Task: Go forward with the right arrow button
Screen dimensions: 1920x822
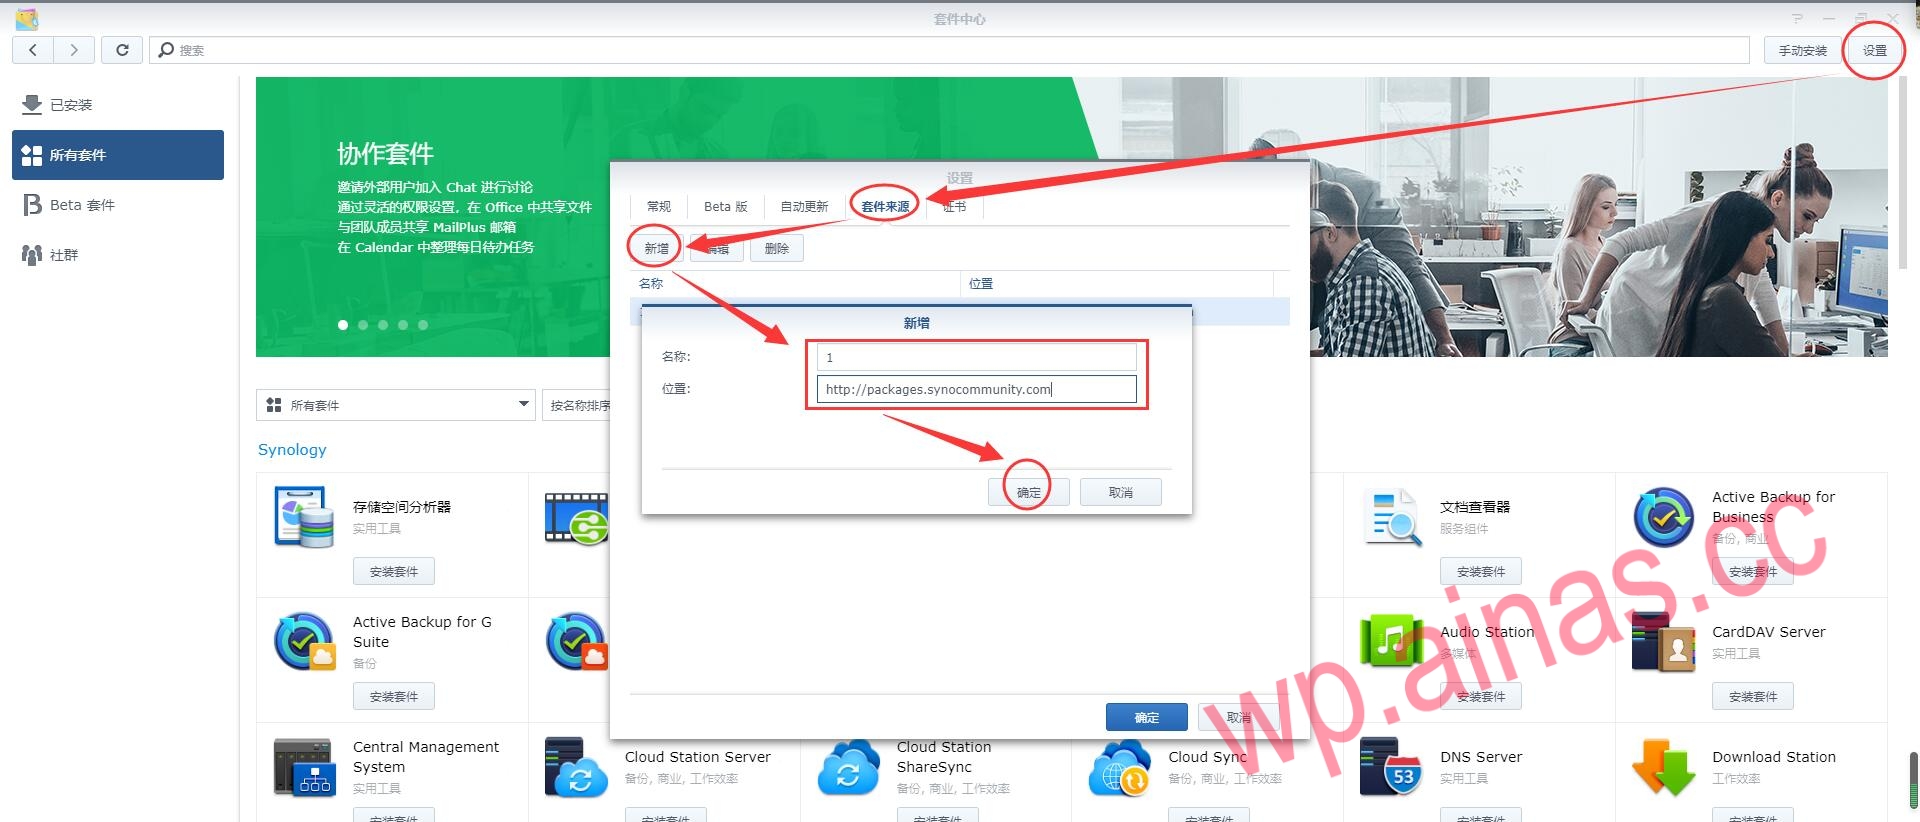Action: [x=74, y=50]
